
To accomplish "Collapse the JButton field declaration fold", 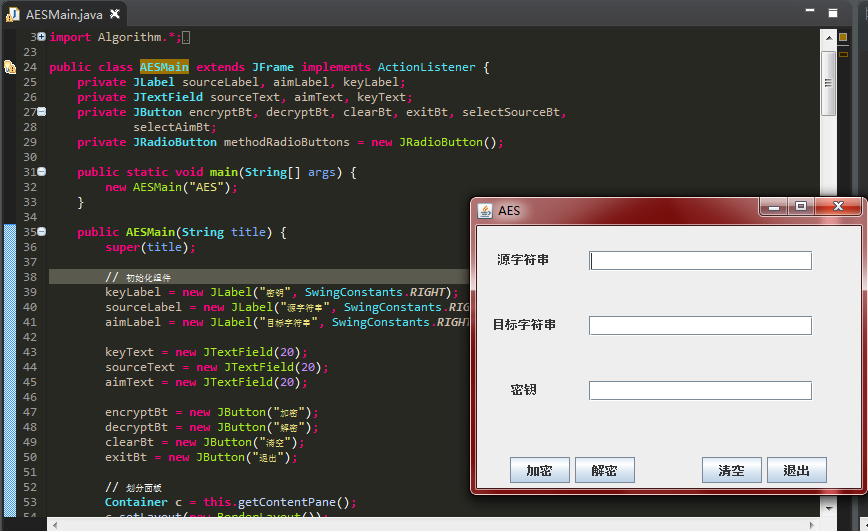I will click(42, 112).
